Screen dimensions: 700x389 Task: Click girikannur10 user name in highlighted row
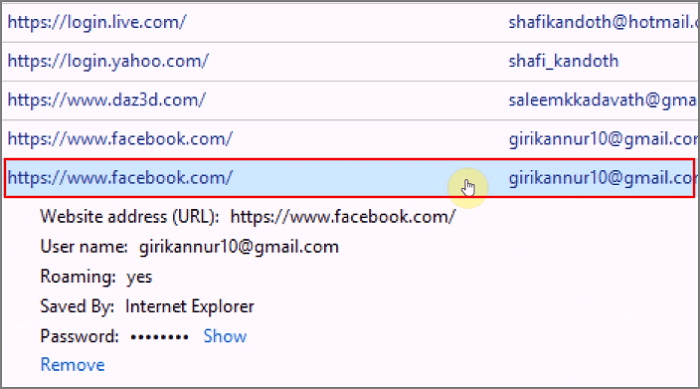click(x=601, y=178)
